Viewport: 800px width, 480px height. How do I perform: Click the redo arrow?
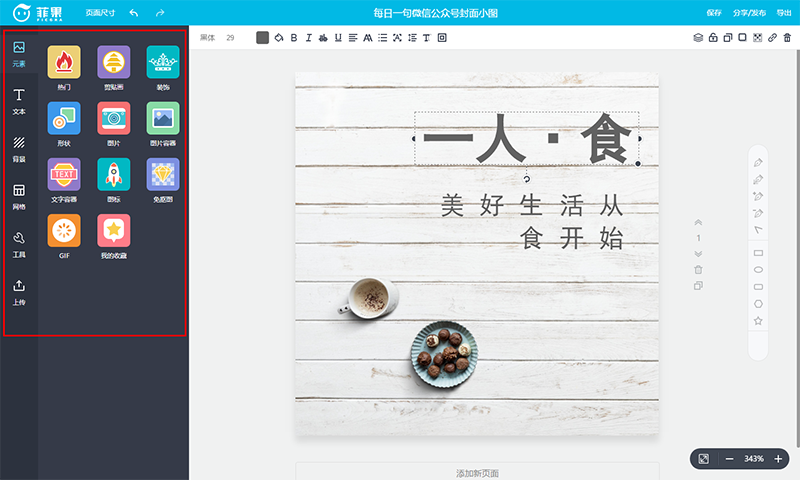pyautogui.click(x=160, y=13)
